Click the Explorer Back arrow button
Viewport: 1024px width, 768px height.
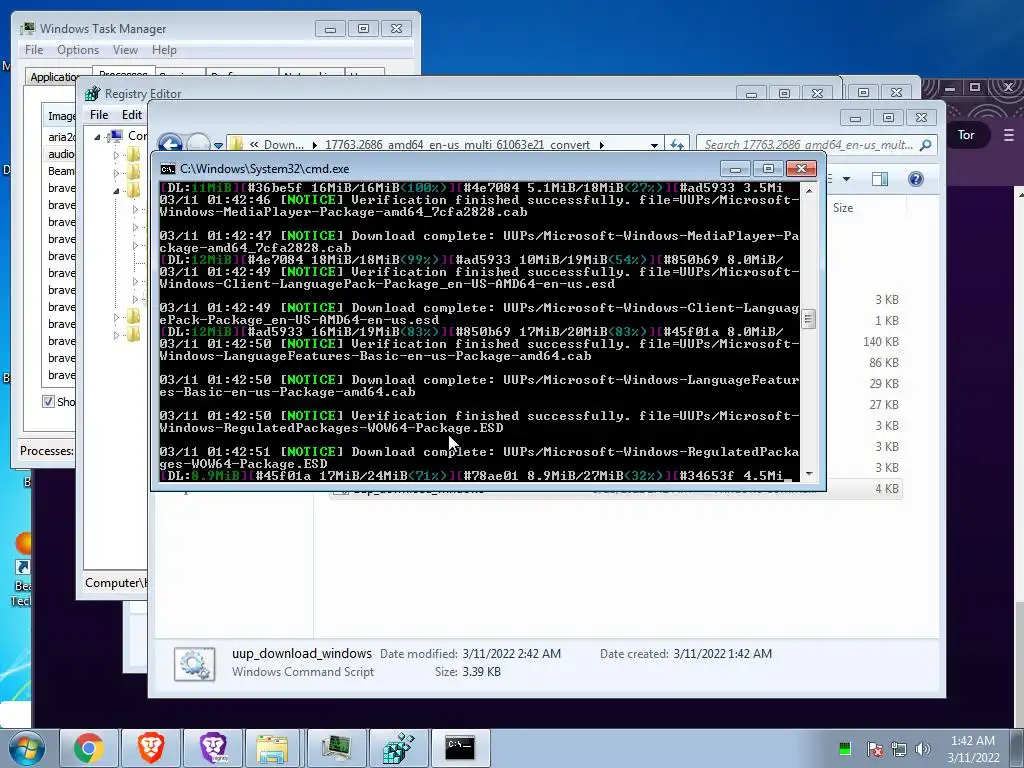(x=170, y=144)
